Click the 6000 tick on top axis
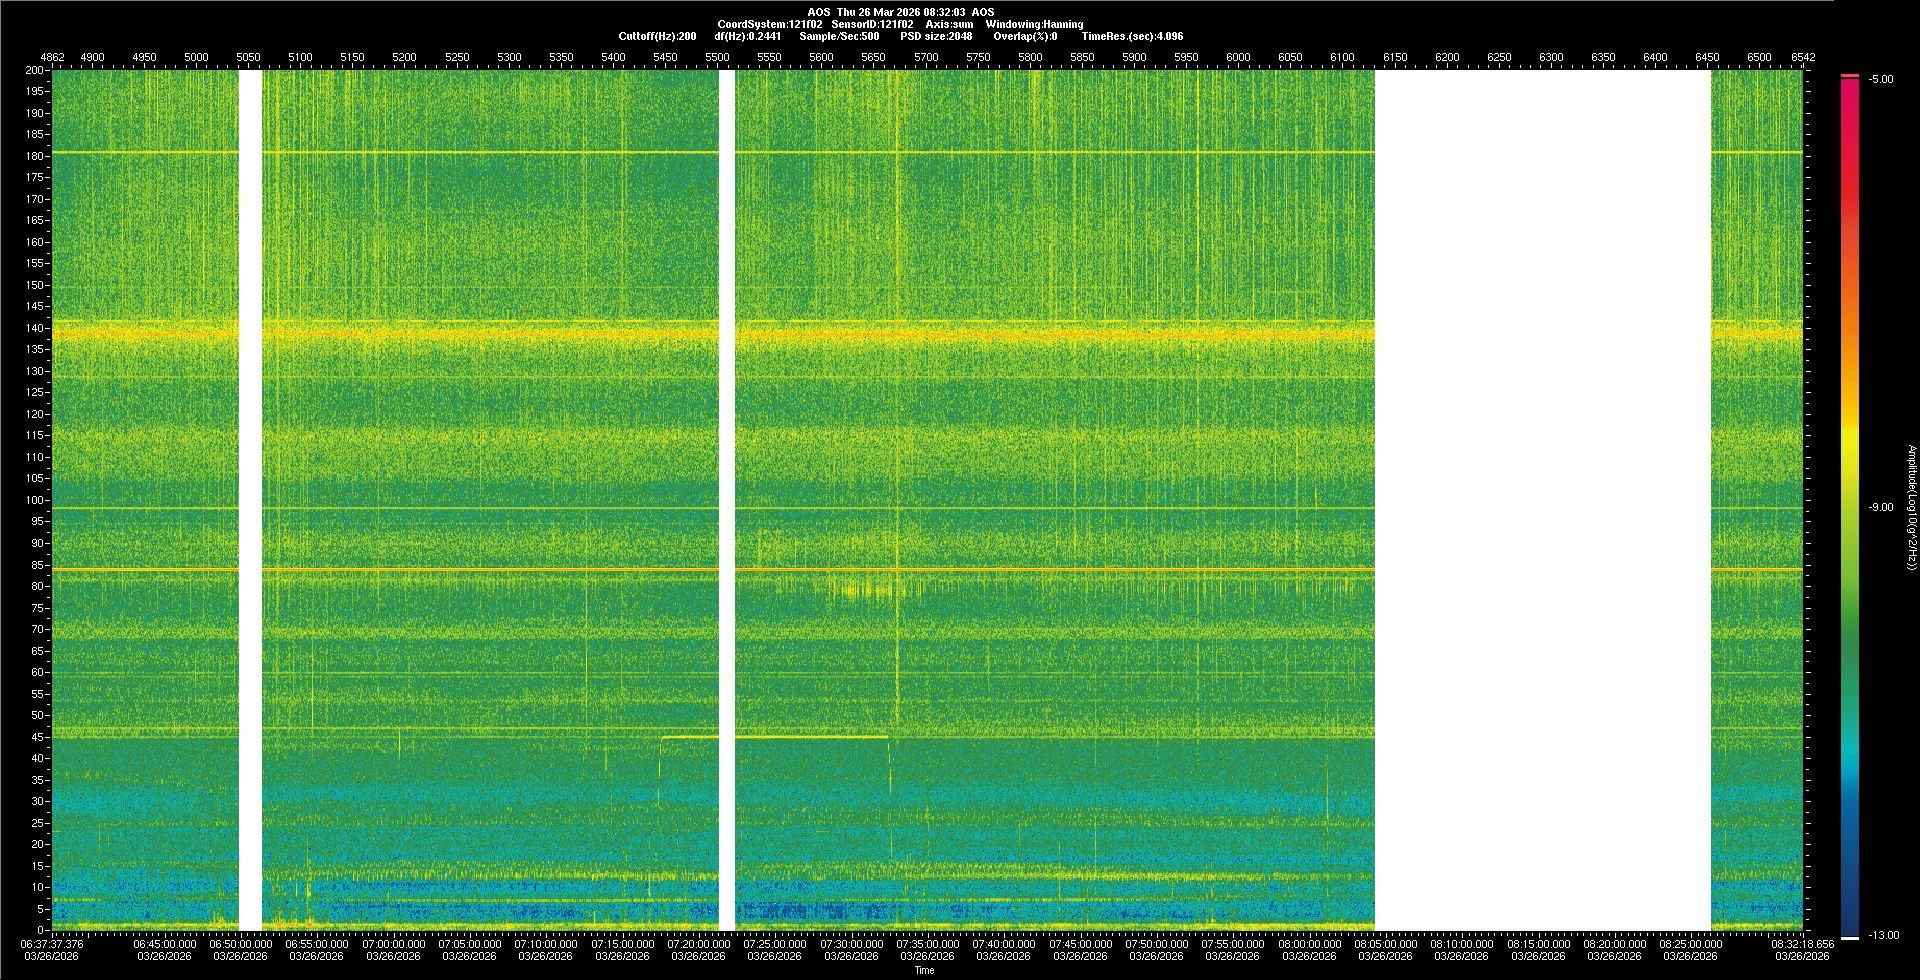Viewport: 1920px width, 980px height. pyautogui.click(x=1238, y=57)
